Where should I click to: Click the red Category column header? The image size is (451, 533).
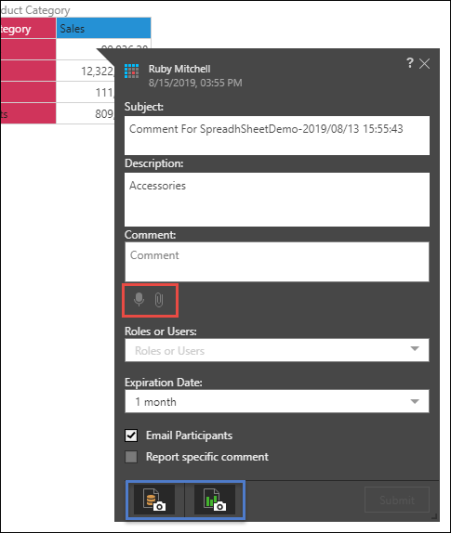(x=28, y=28)
